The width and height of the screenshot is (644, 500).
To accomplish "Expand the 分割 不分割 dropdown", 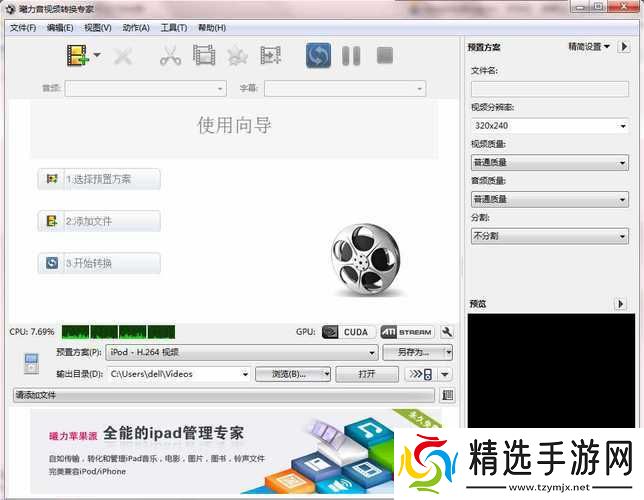I will tap(549, 236).
